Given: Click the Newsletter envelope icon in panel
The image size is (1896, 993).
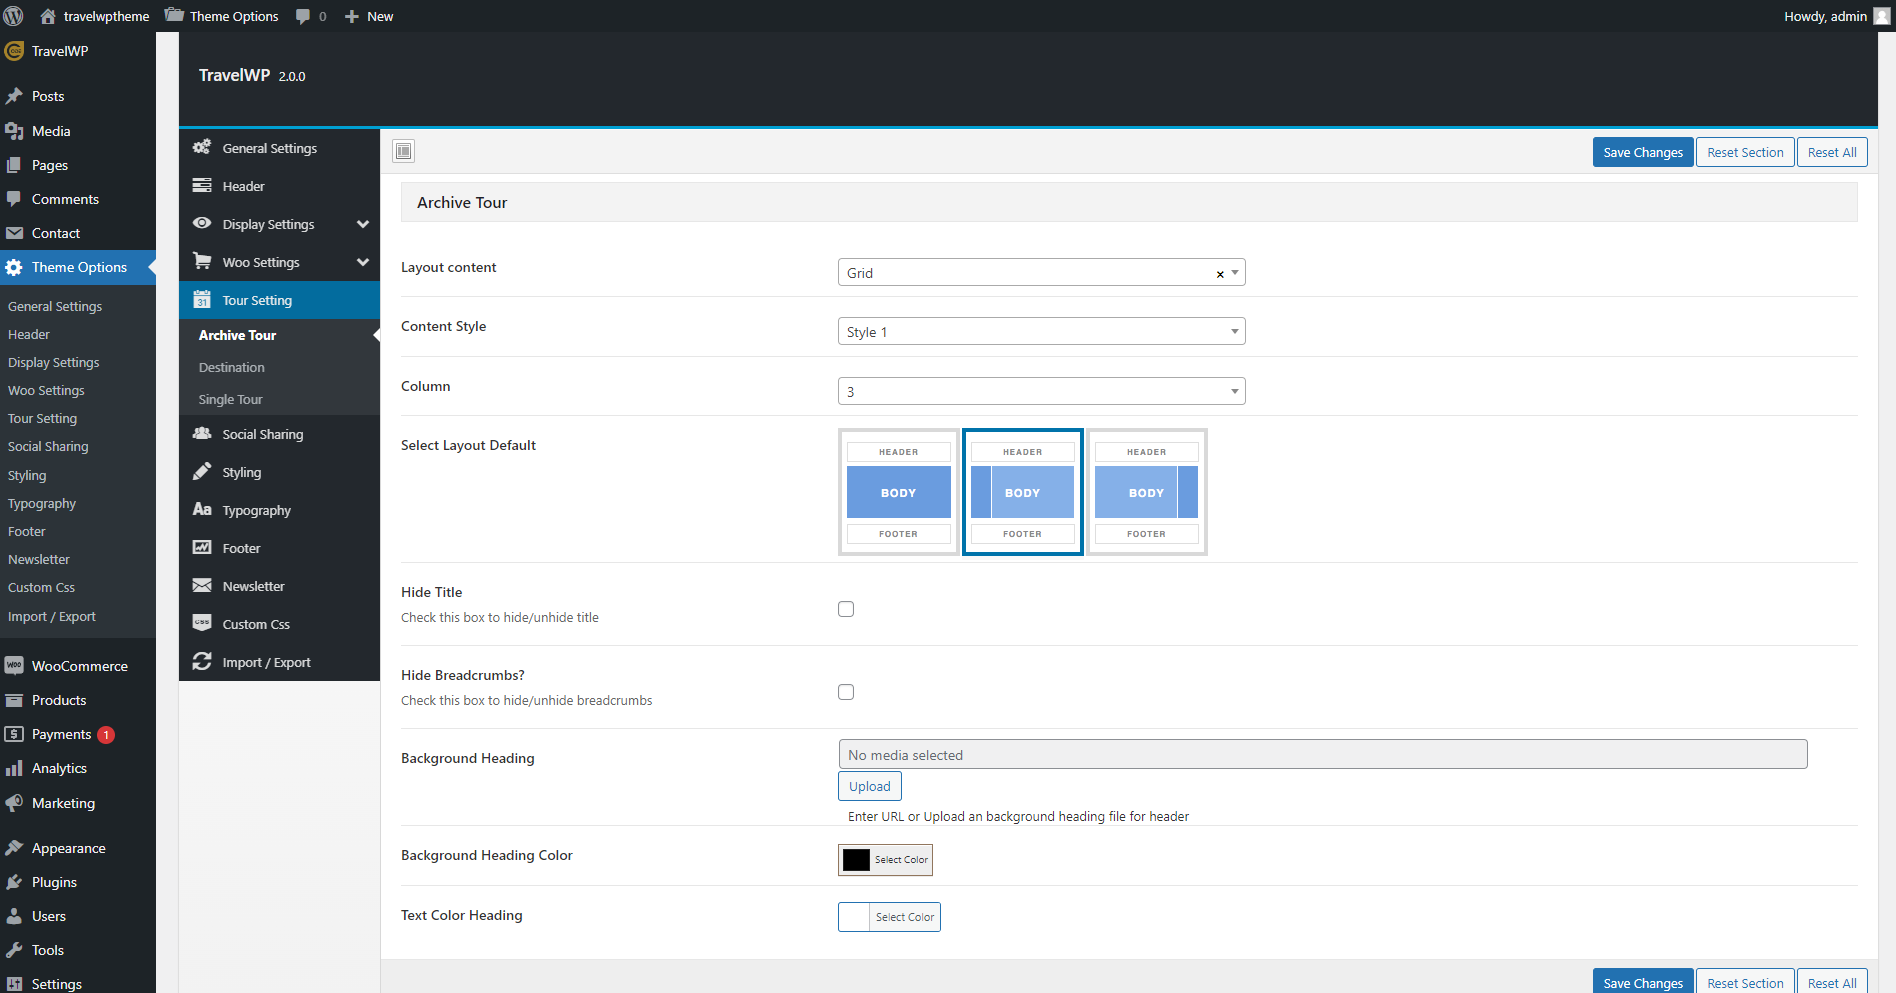Looking at the screenshot, I should 202,585.
